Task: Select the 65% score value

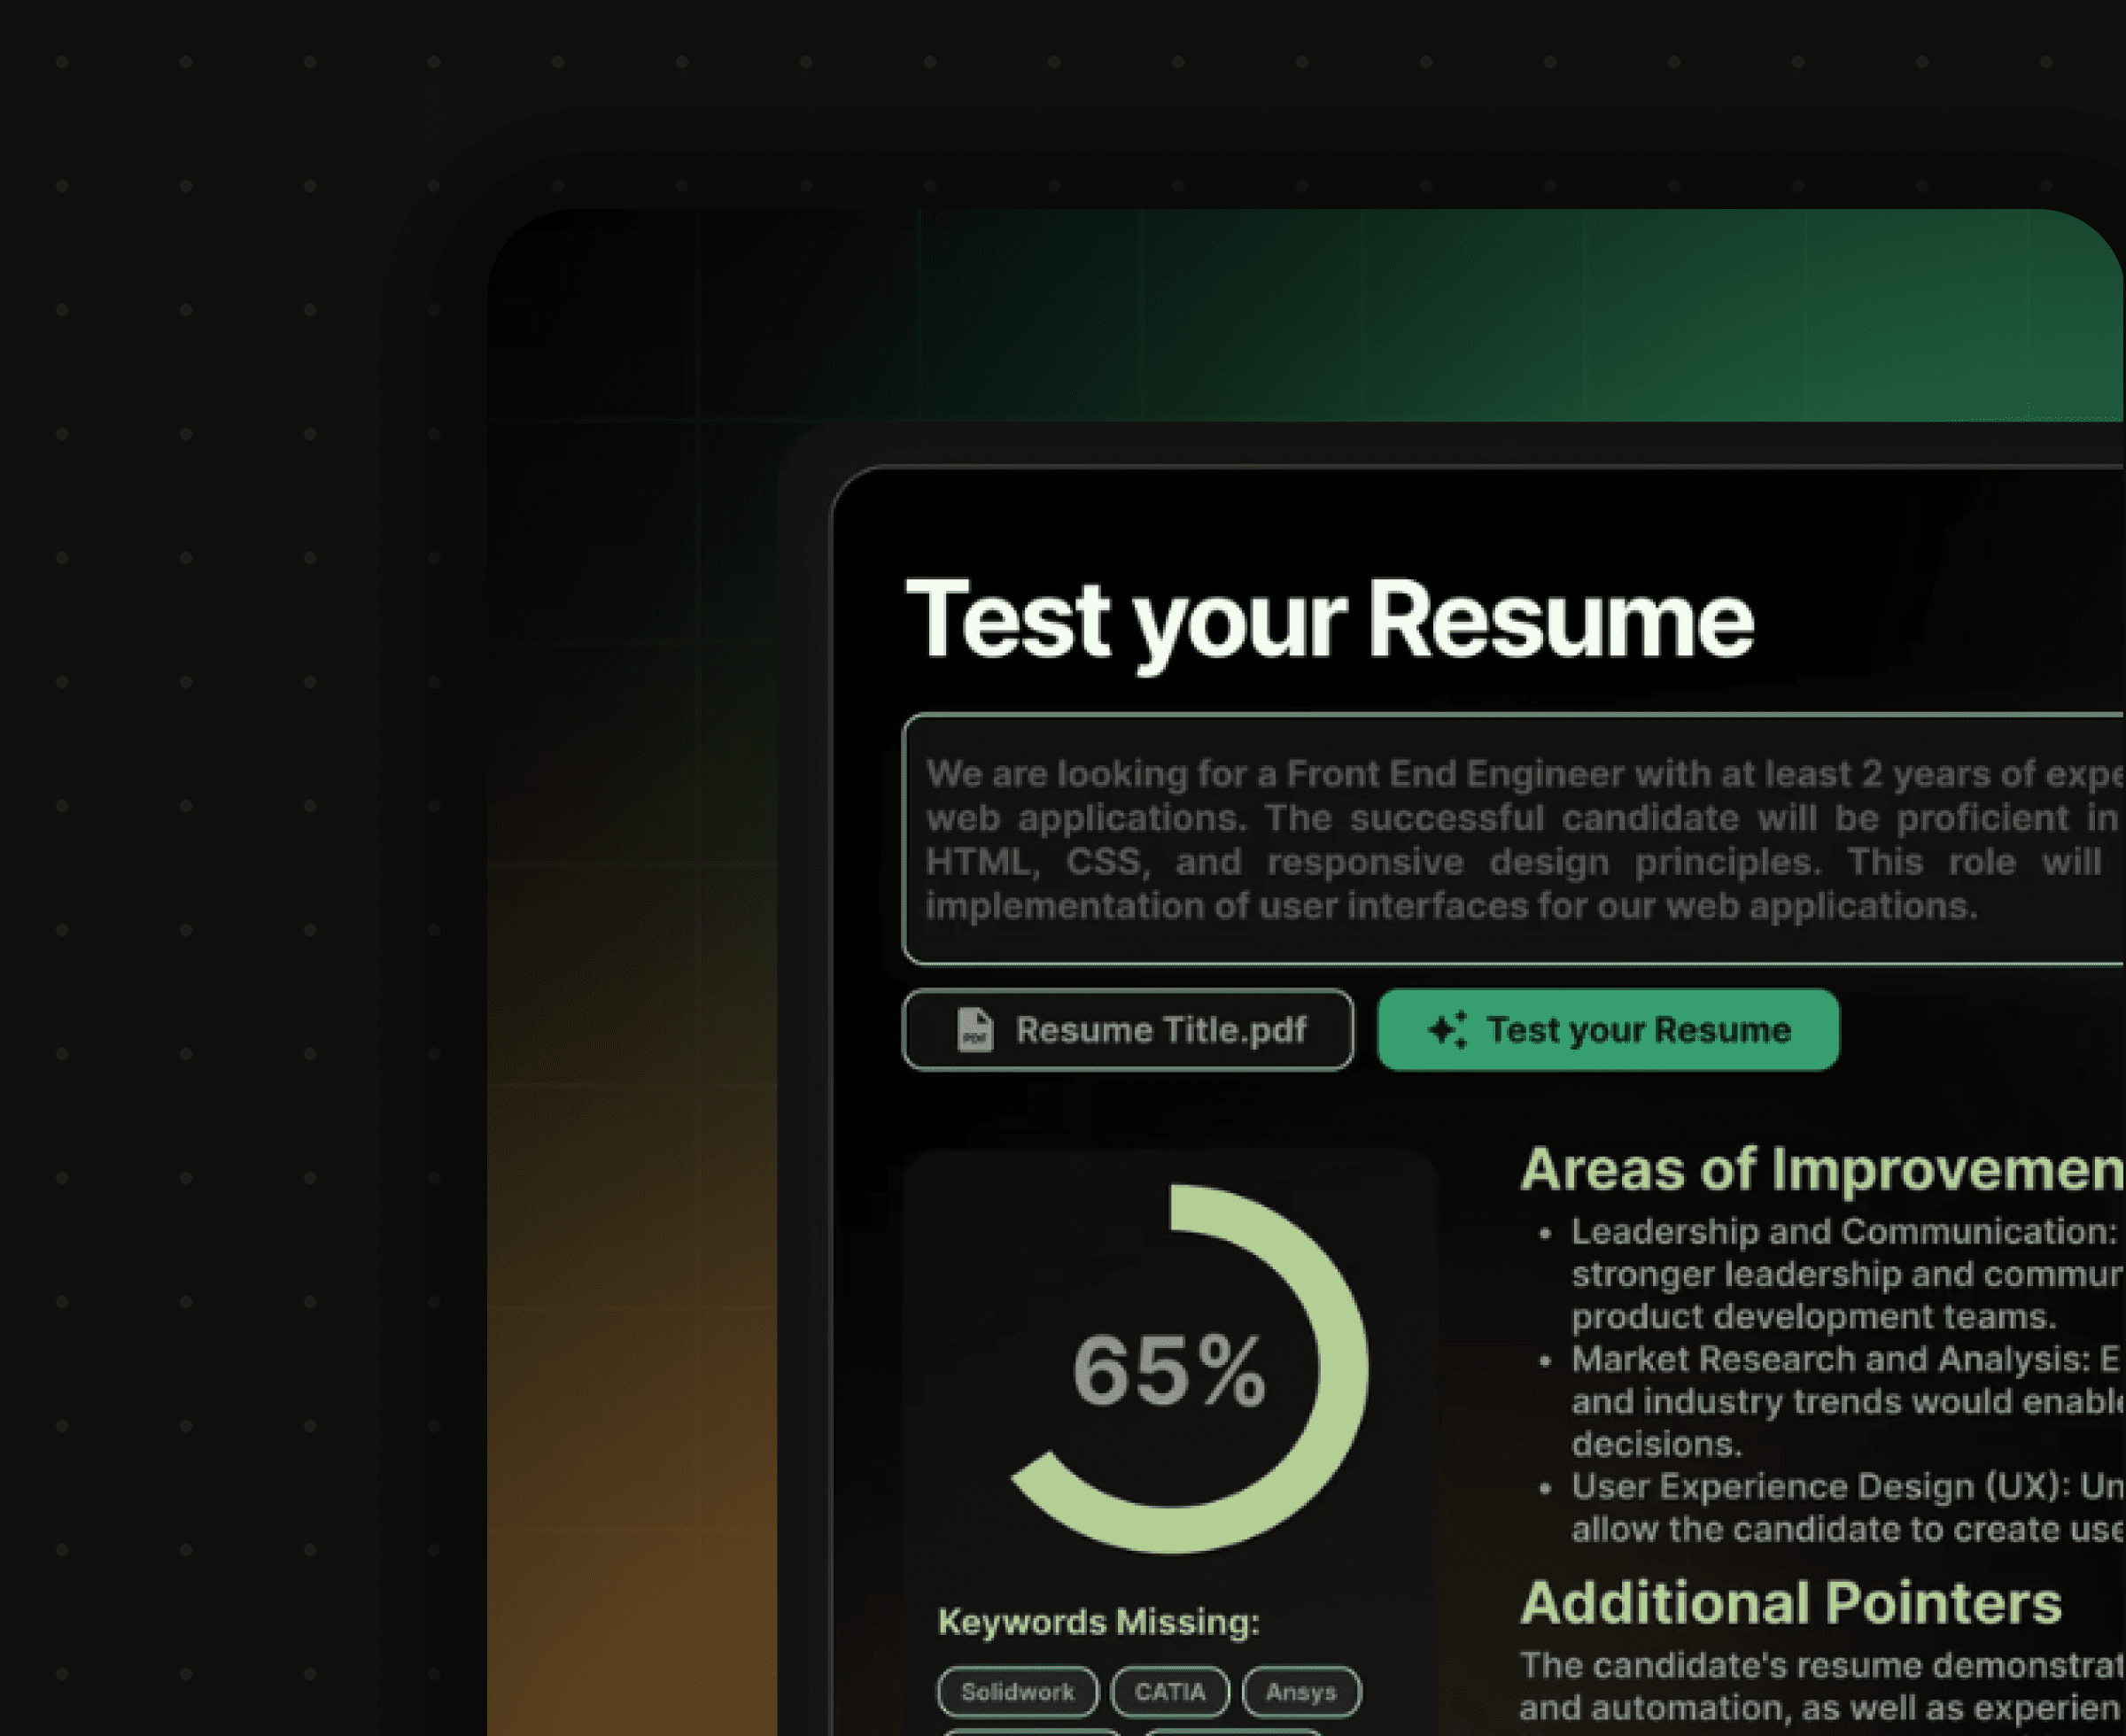Action: coord(1168,1371)
